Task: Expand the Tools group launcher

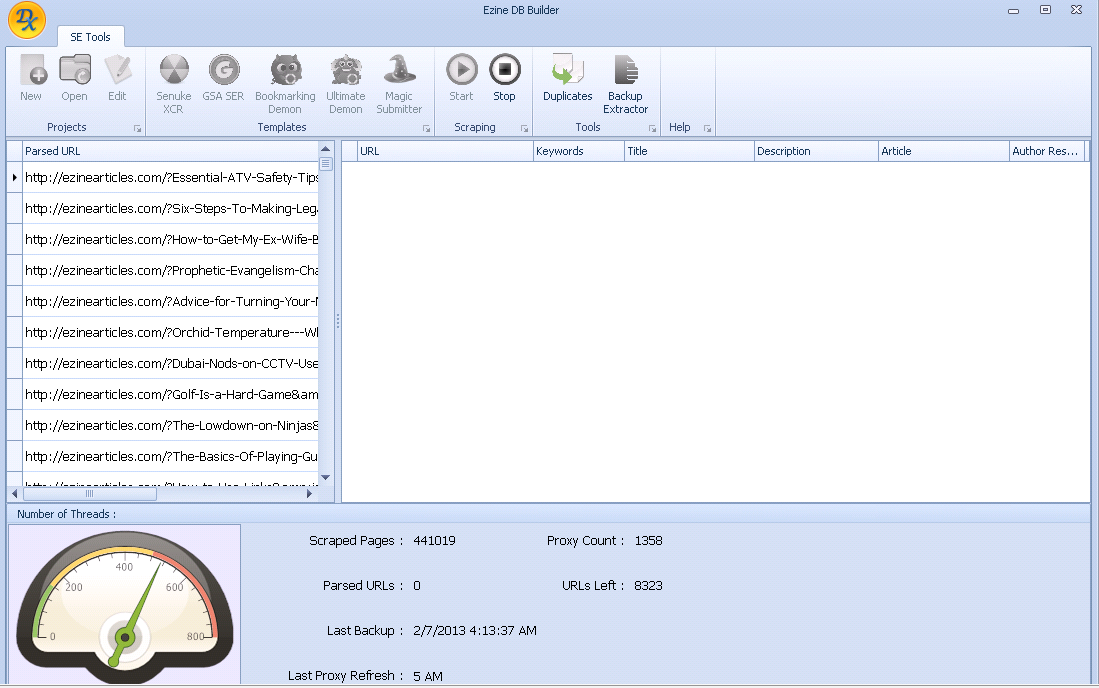Action: point(653,129)
